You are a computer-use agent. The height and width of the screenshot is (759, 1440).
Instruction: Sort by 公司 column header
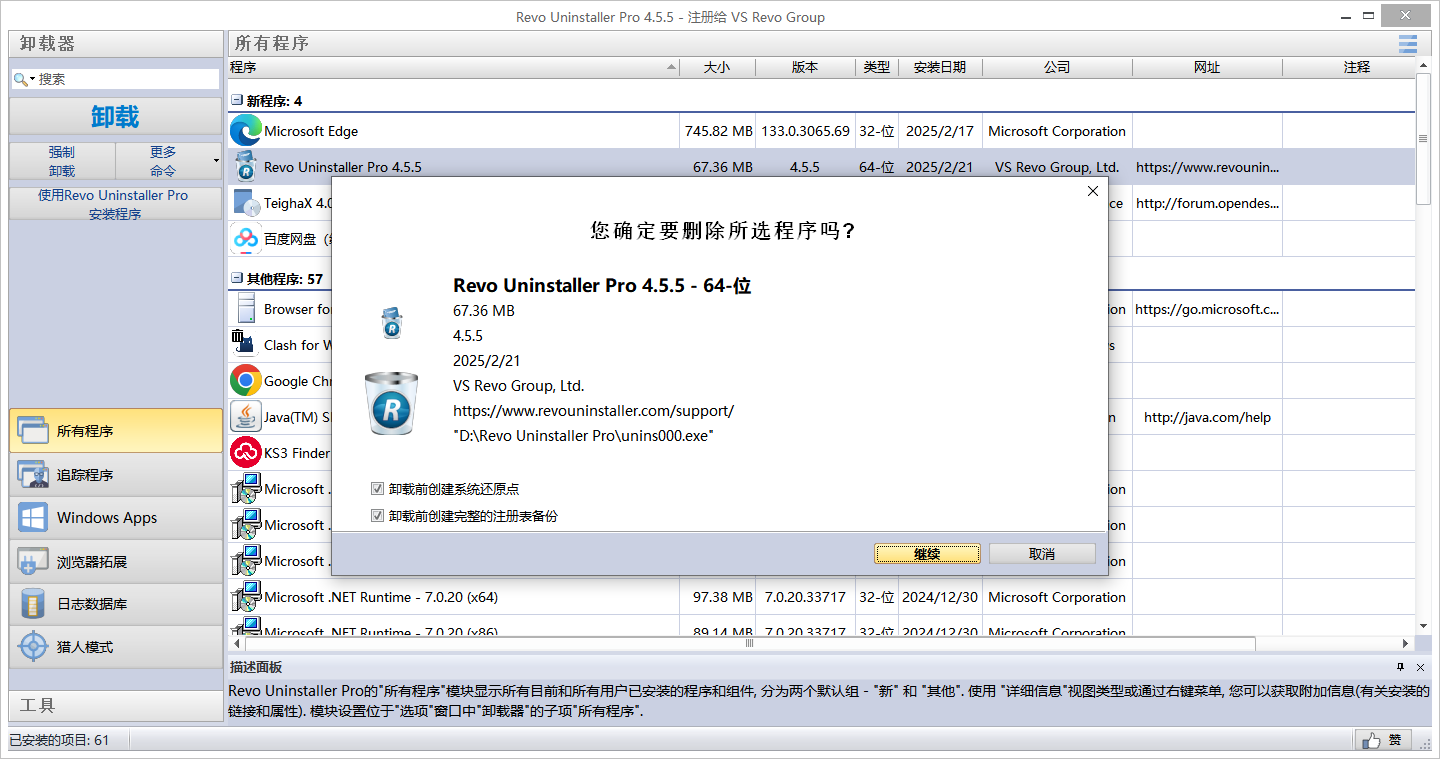pyautogui.click(x=1057, y=67)
